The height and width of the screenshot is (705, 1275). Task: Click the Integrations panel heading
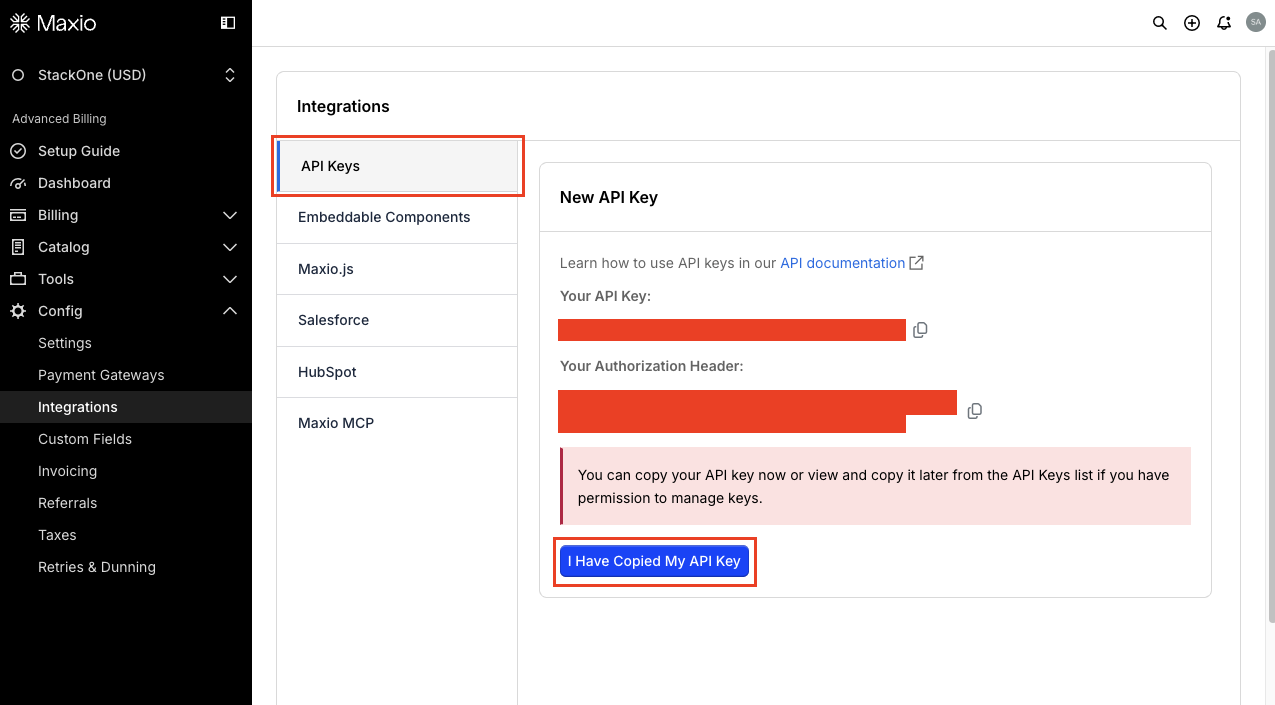coord(343,106)
